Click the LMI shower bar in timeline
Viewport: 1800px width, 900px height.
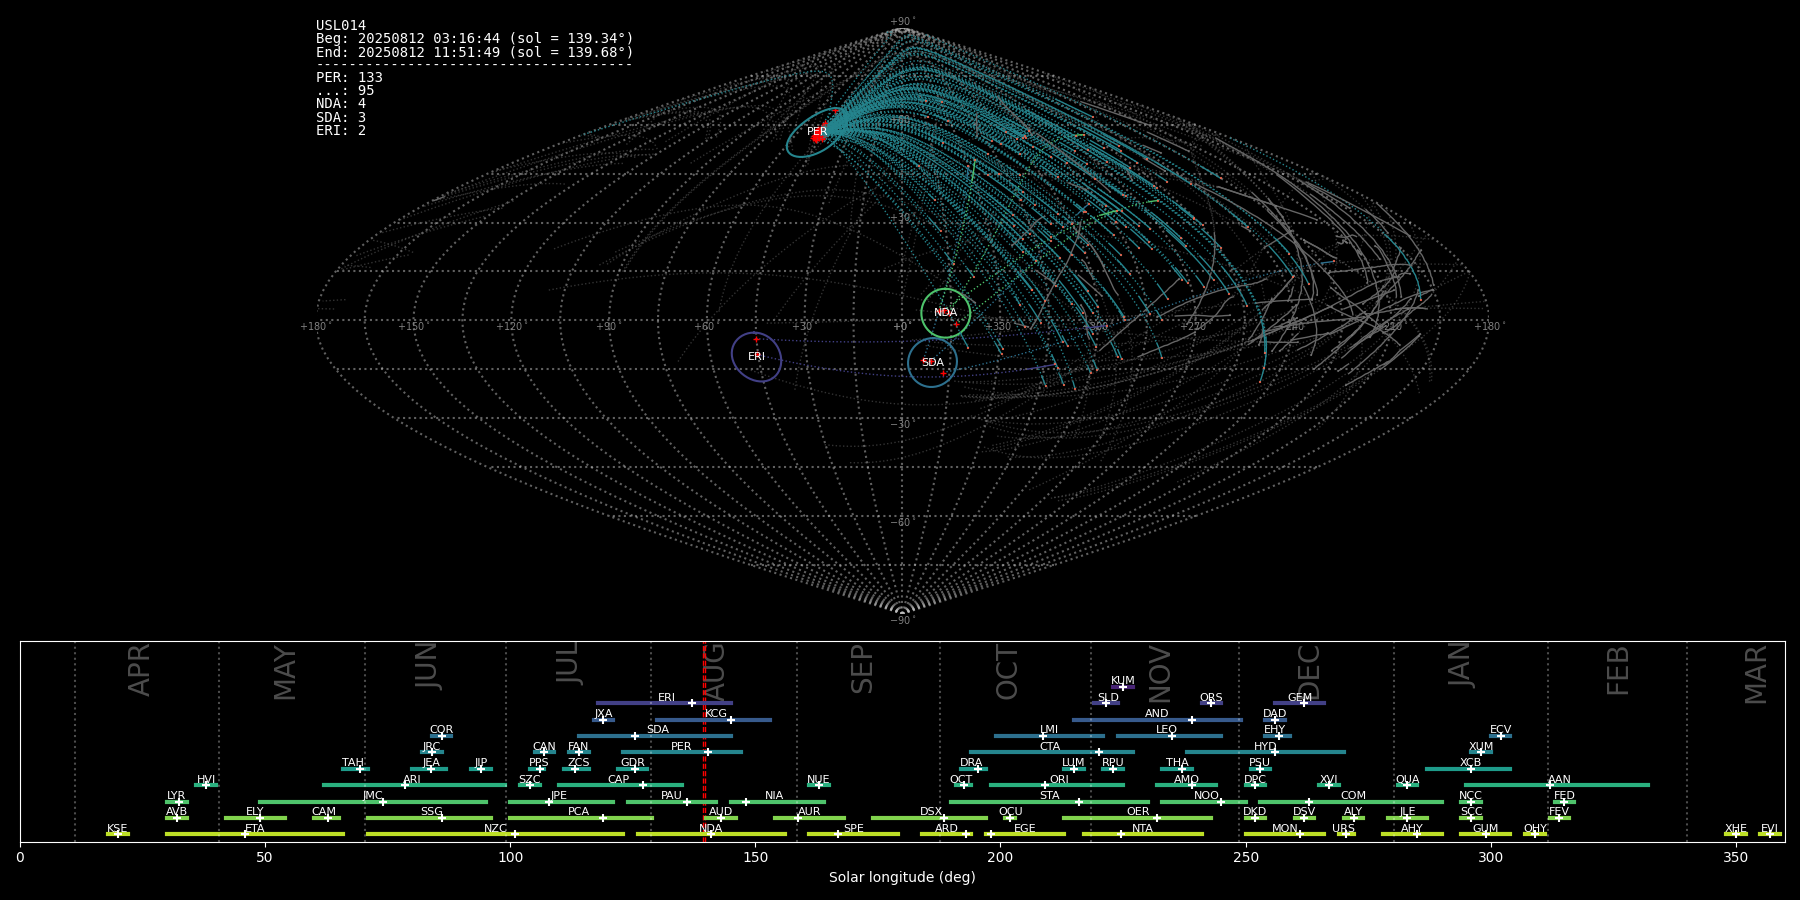pos(1049,736)
